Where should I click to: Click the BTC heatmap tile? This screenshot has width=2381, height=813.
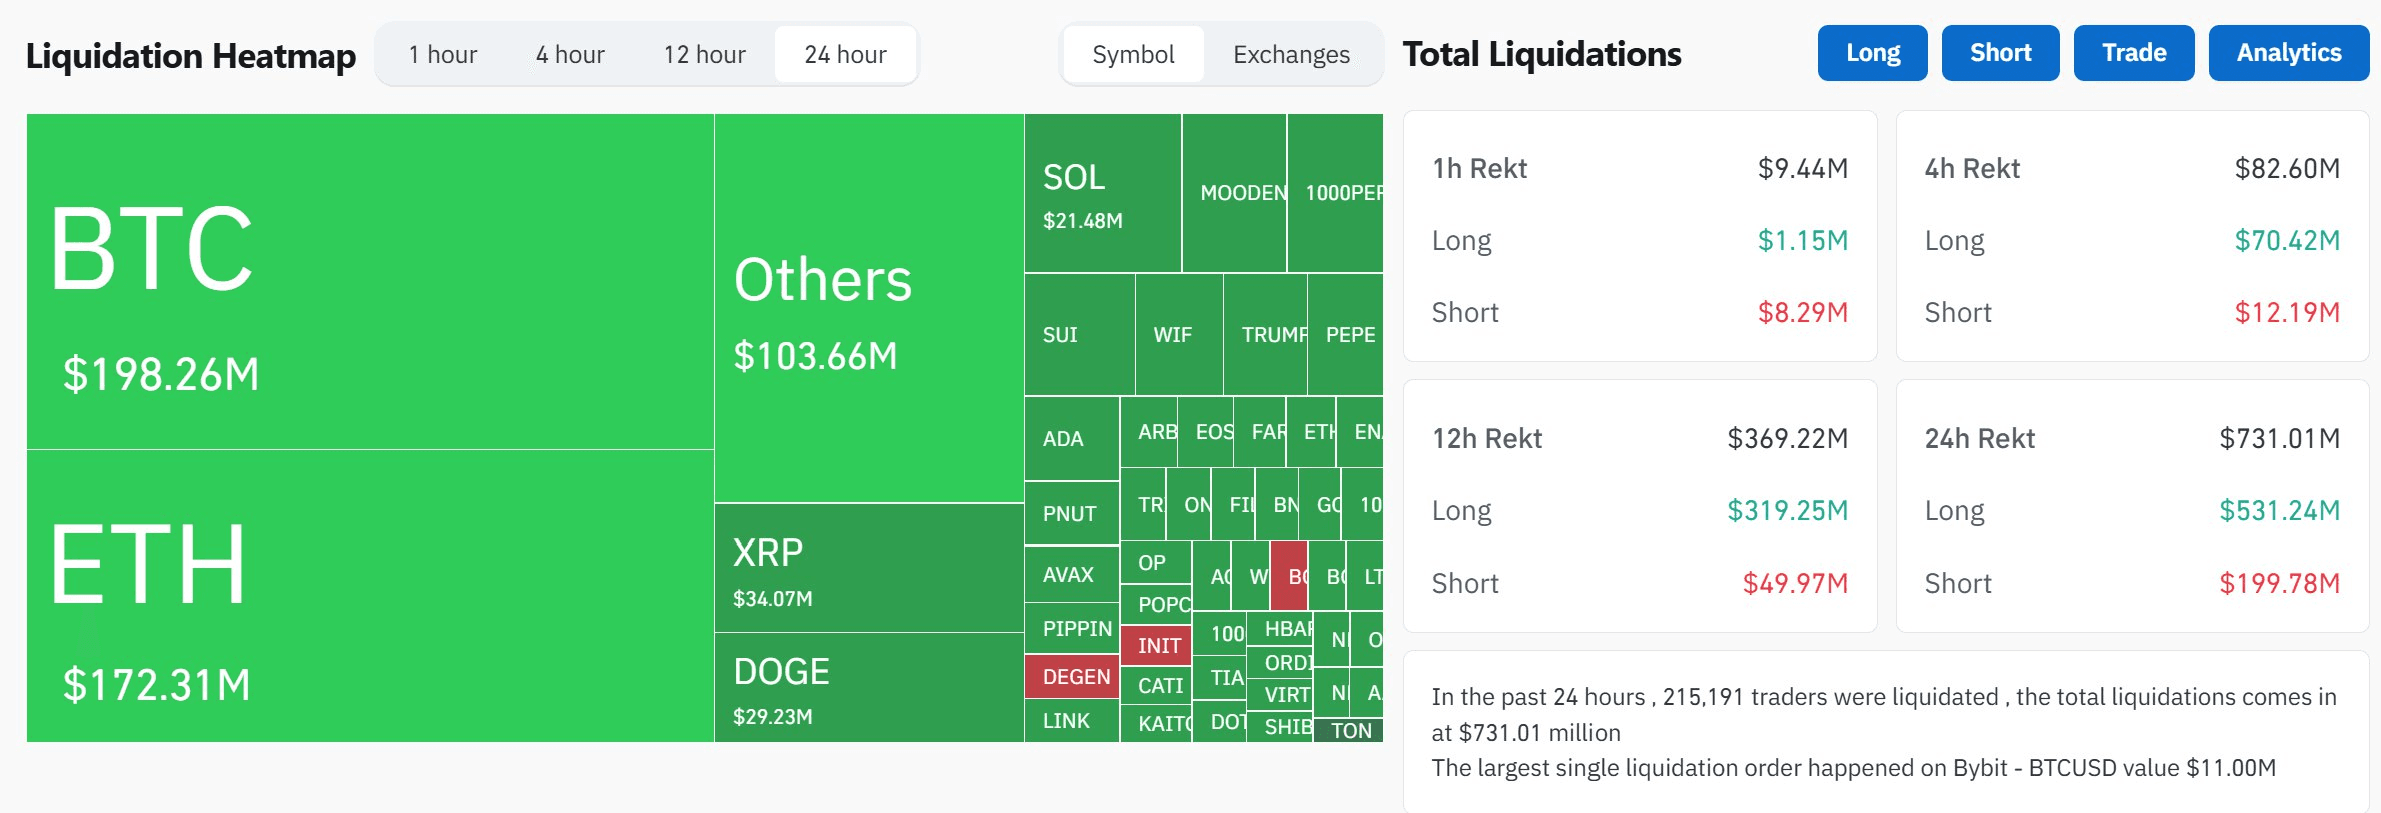point(370,282)
